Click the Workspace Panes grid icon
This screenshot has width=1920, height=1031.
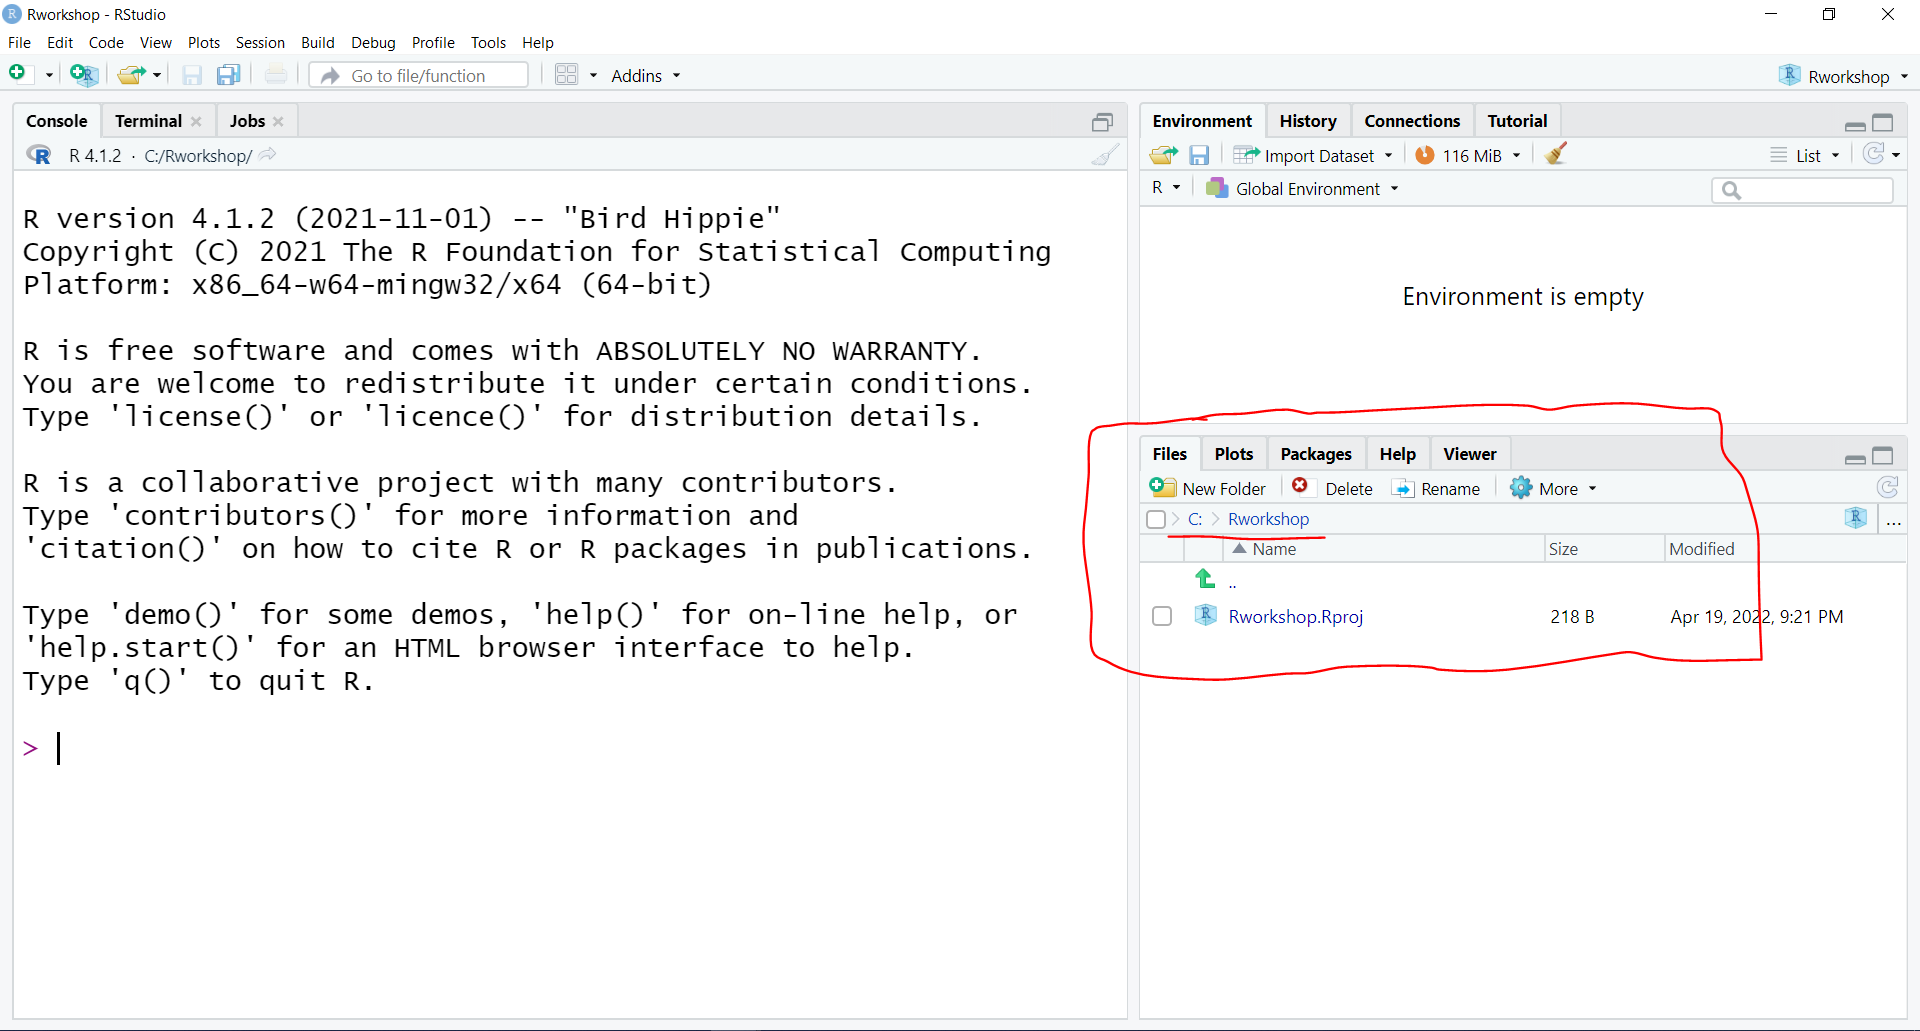click(x=567, y=75)
